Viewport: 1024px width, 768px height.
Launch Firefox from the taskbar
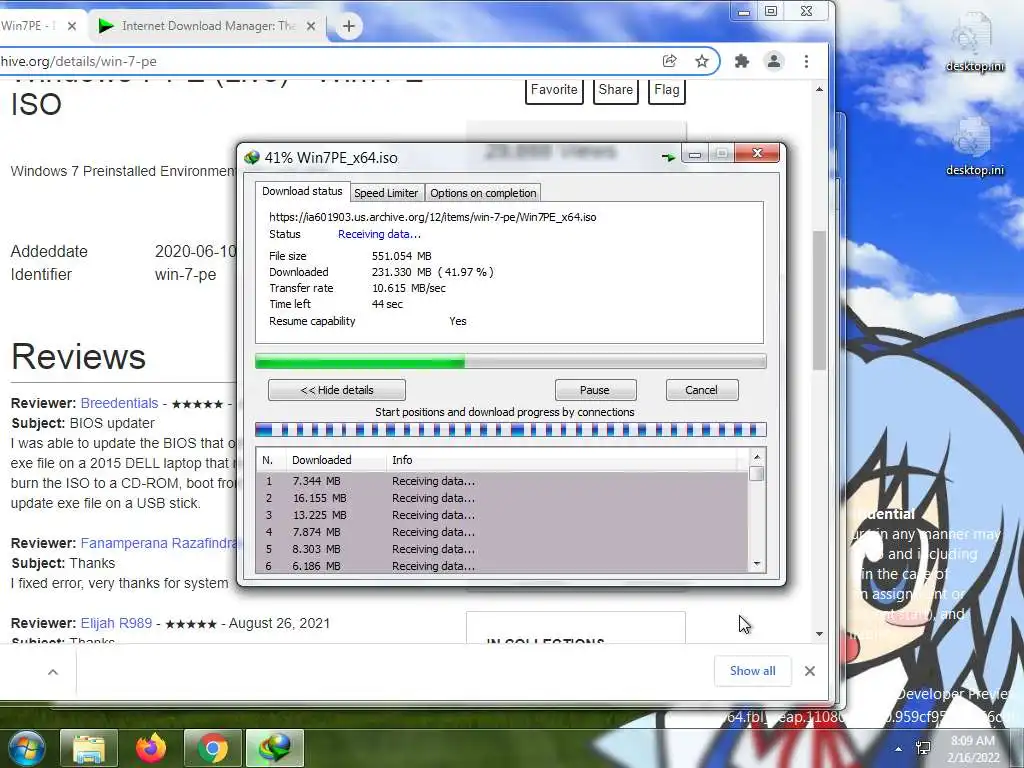pos(151,748)
